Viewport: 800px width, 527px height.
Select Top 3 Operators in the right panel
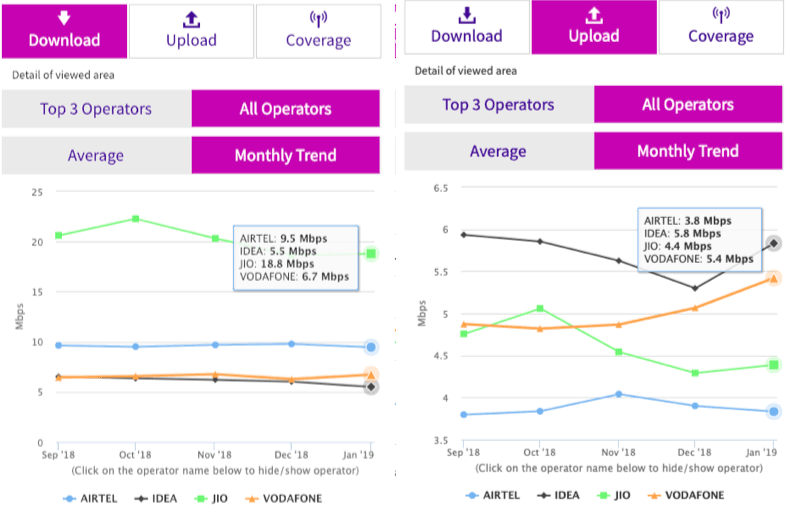click(x=499, y=105)
